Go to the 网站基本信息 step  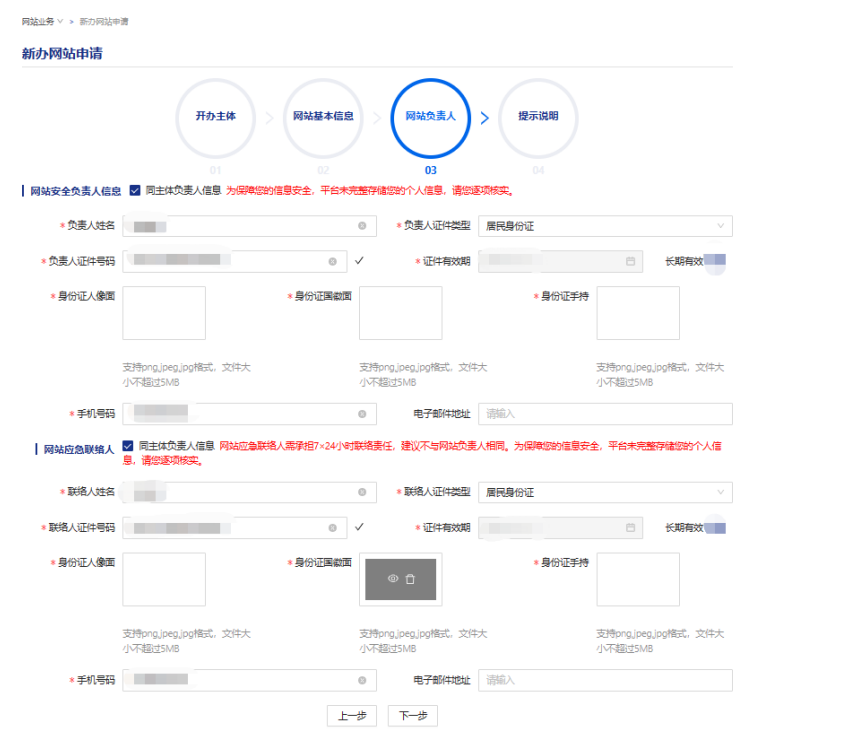pyautogui.click(x=323, y=117)
